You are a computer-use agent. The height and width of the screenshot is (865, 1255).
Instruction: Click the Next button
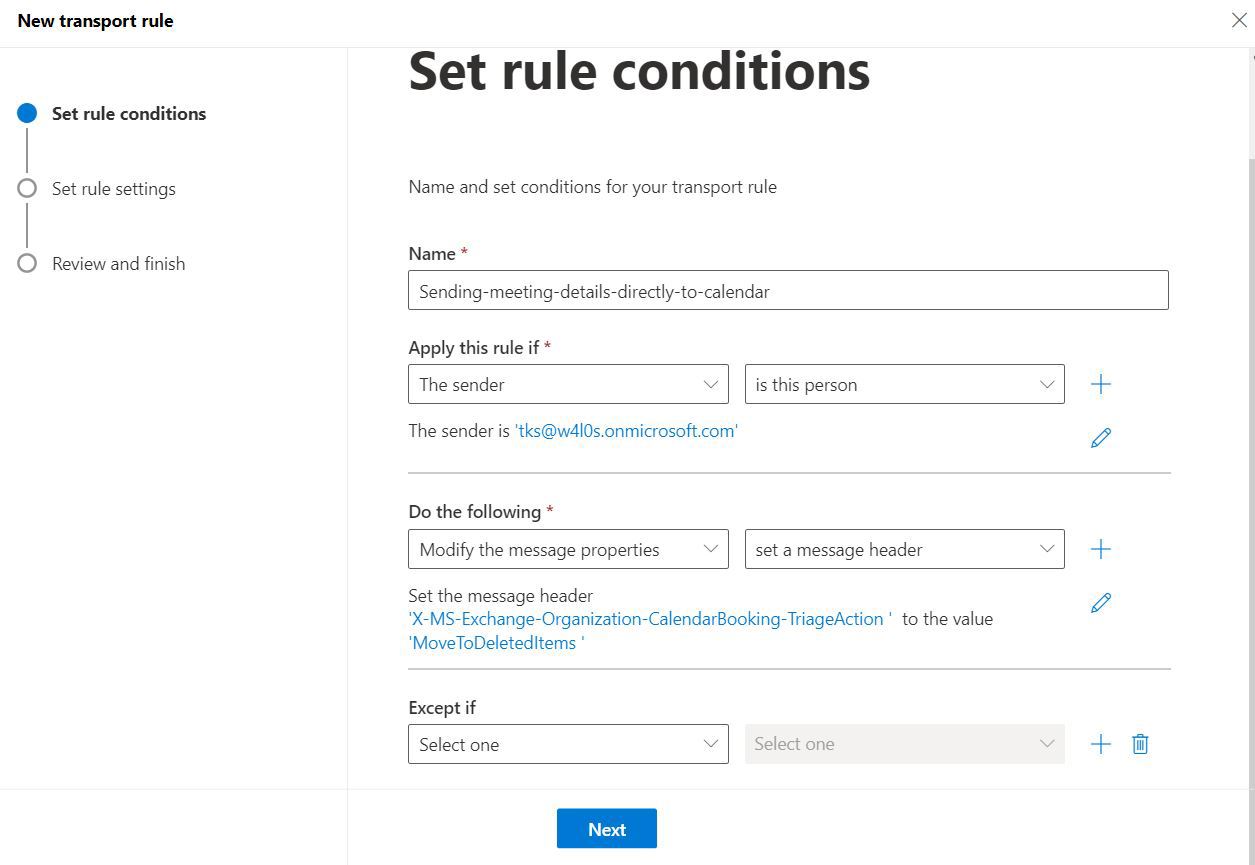pos(606,829)
